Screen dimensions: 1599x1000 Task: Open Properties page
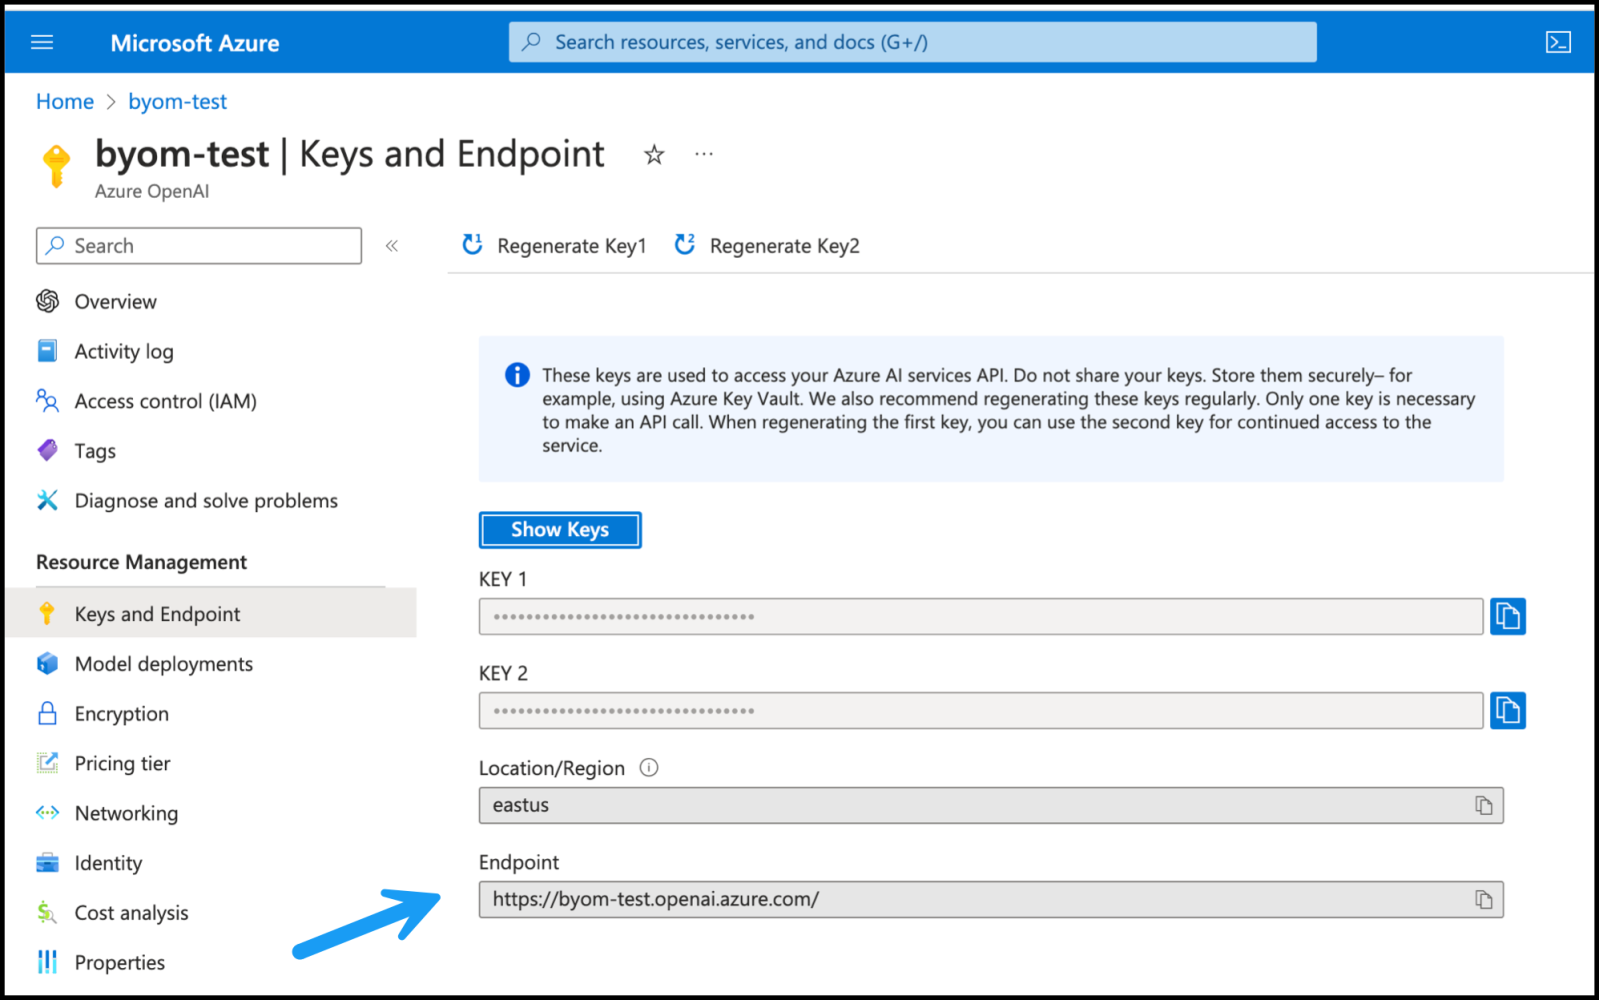coord(120,963)
